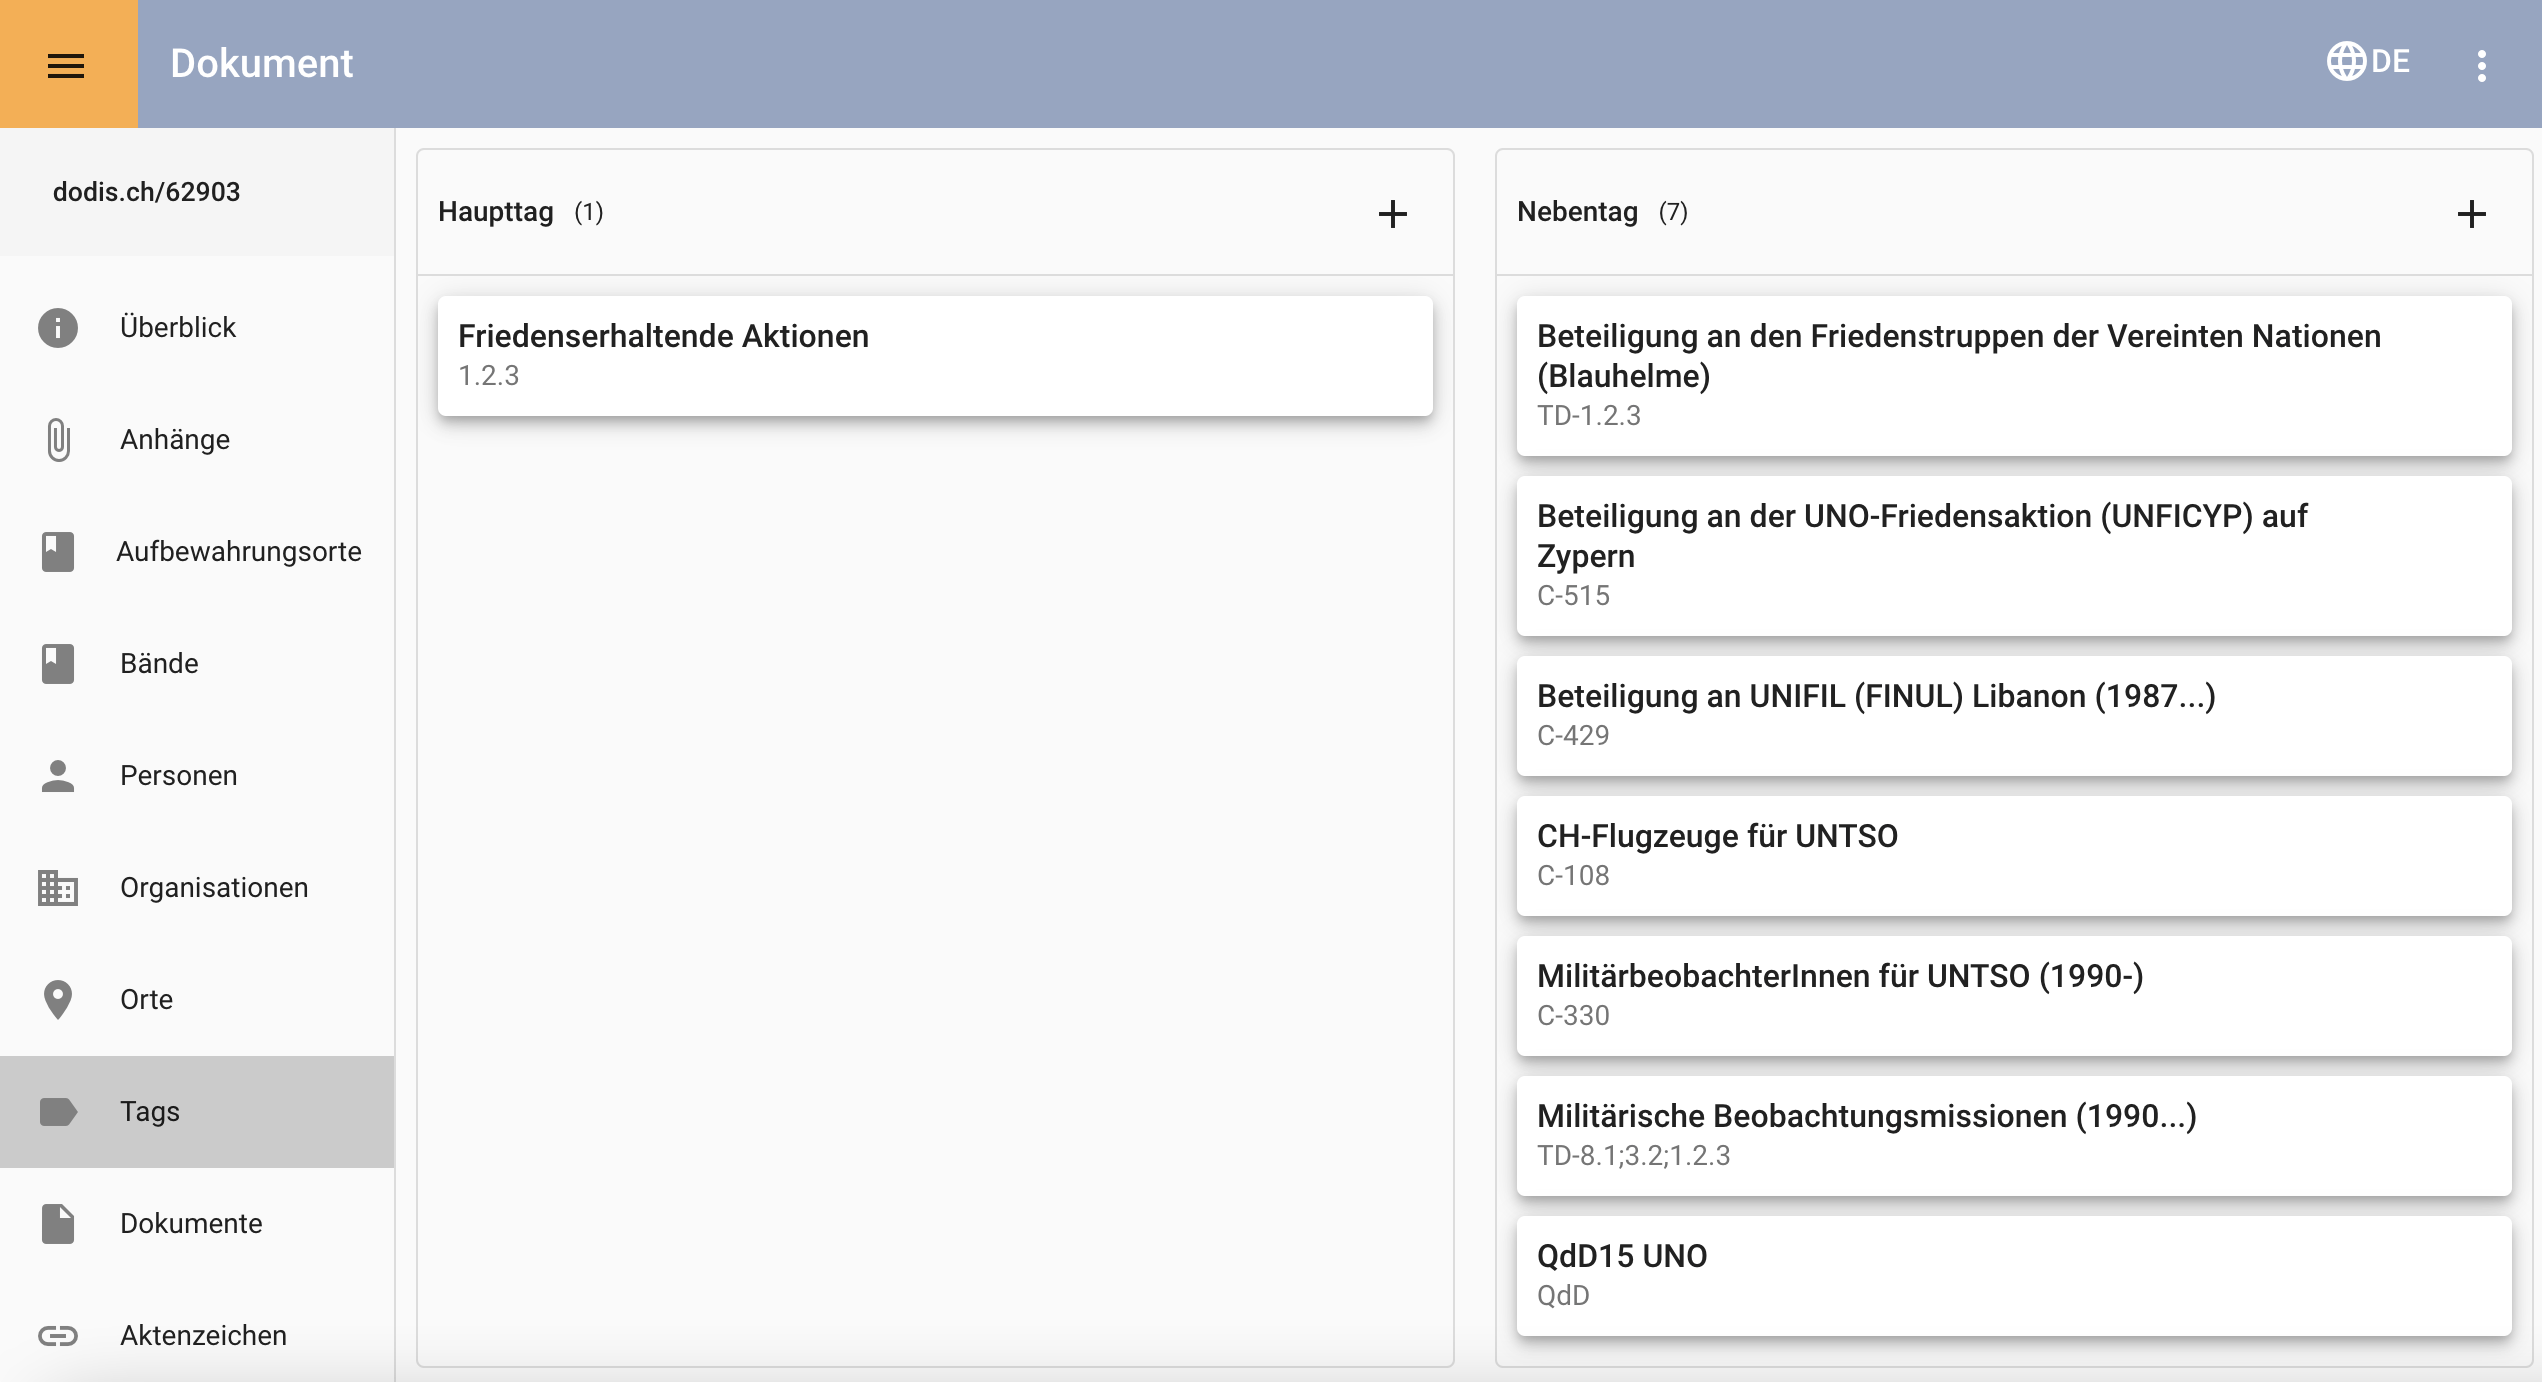The height and width of the screenshot is (1382, 2542).
Task: Click the Überblick info icon
Action: [58, 328]
